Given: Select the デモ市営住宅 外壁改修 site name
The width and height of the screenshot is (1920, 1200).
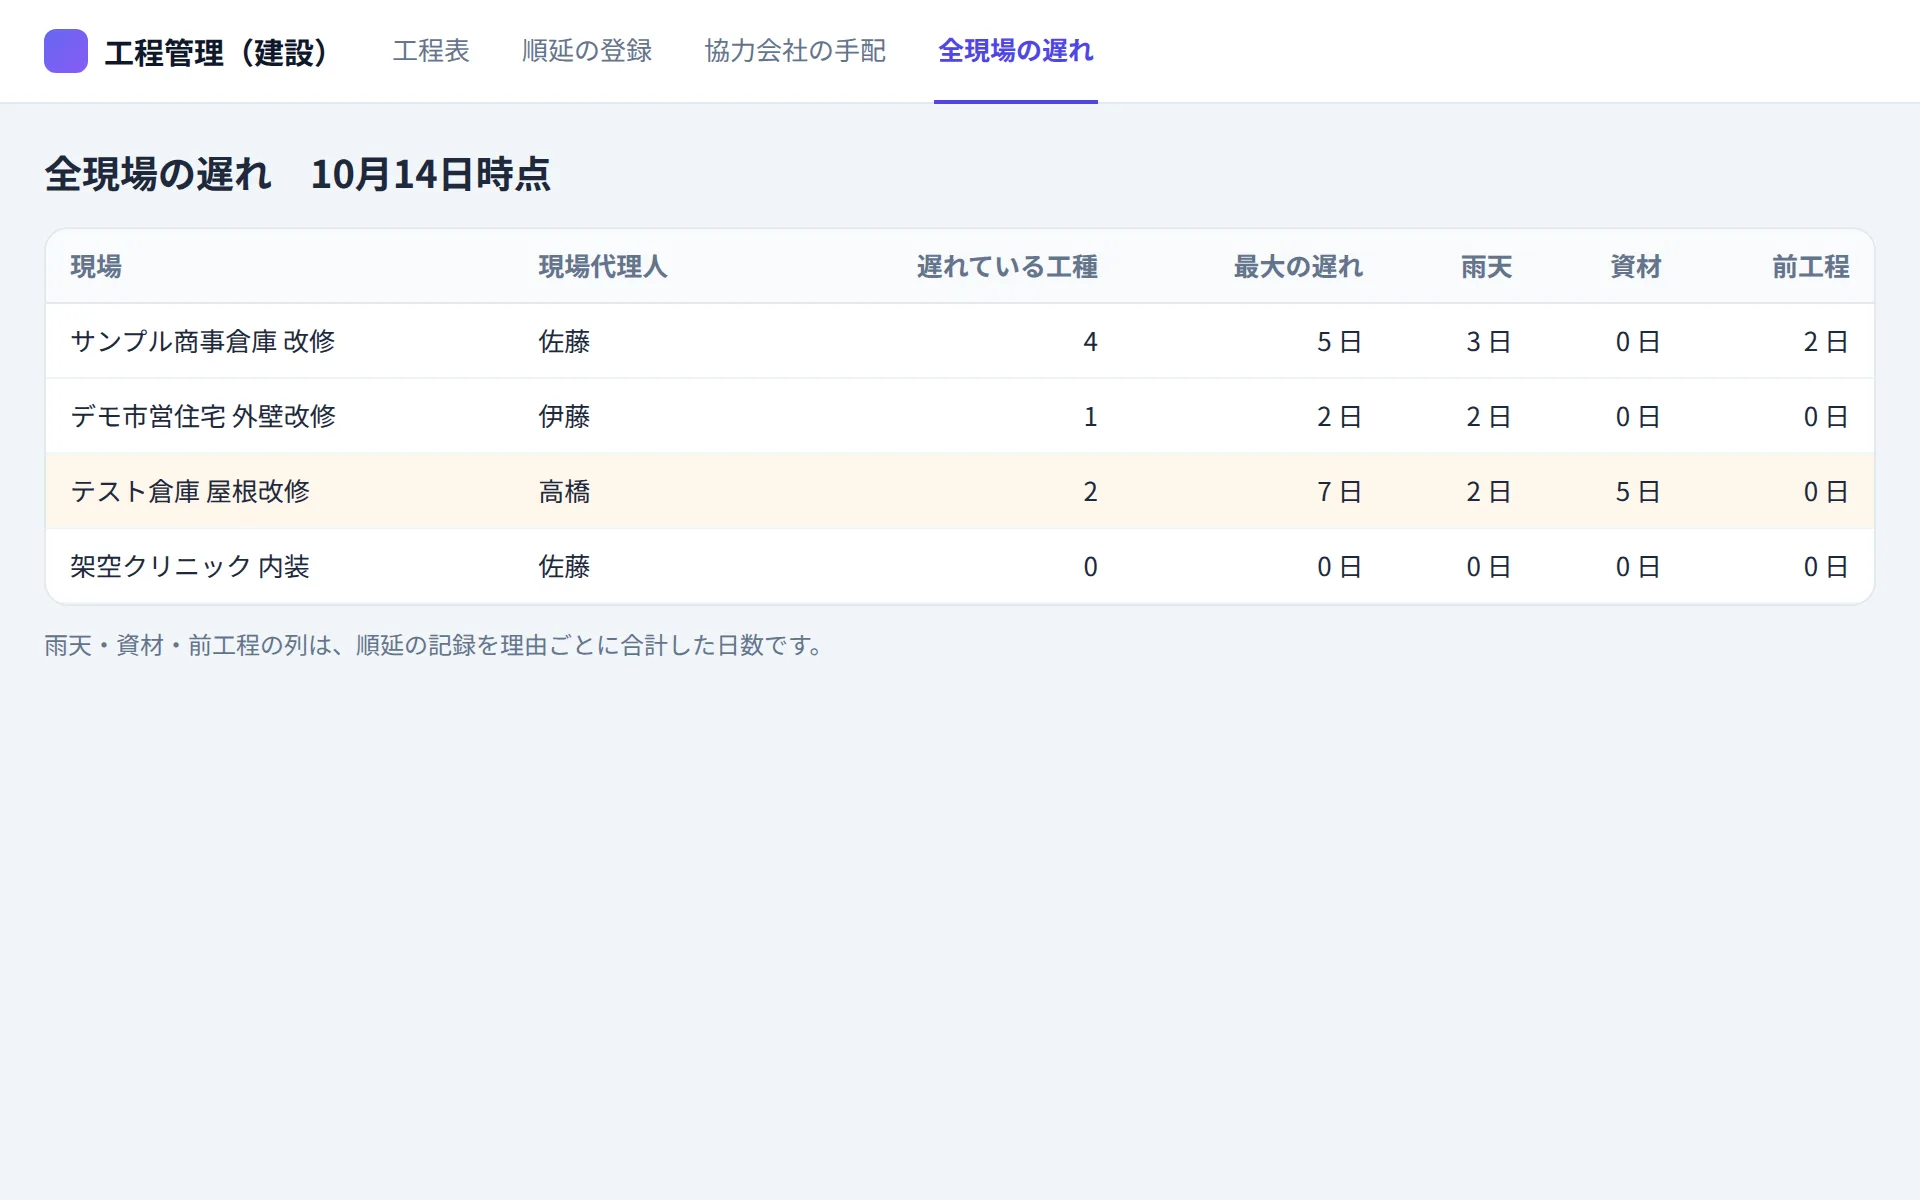Looking at the screenshot, I should tap(203, 417).
